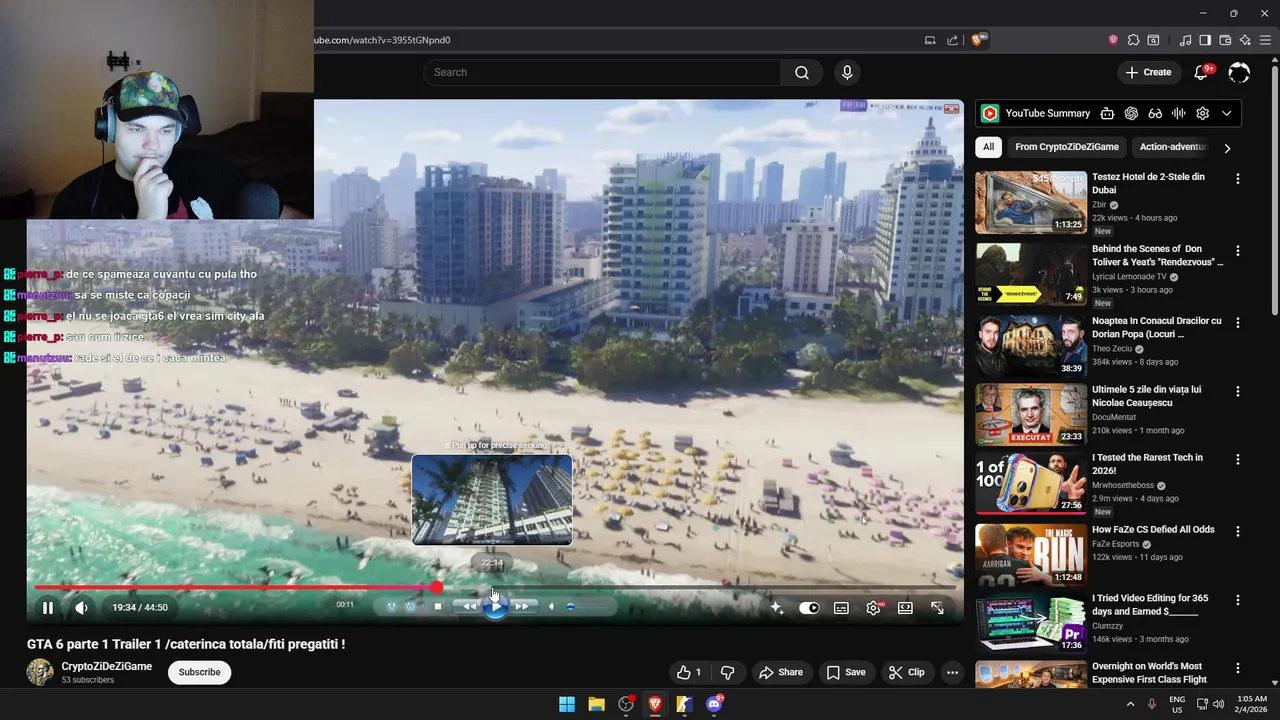The height and width of the screenshot is (720, 1280).
Task: Show hidden system tray icons chevron
Action: tap(1131, 704)
